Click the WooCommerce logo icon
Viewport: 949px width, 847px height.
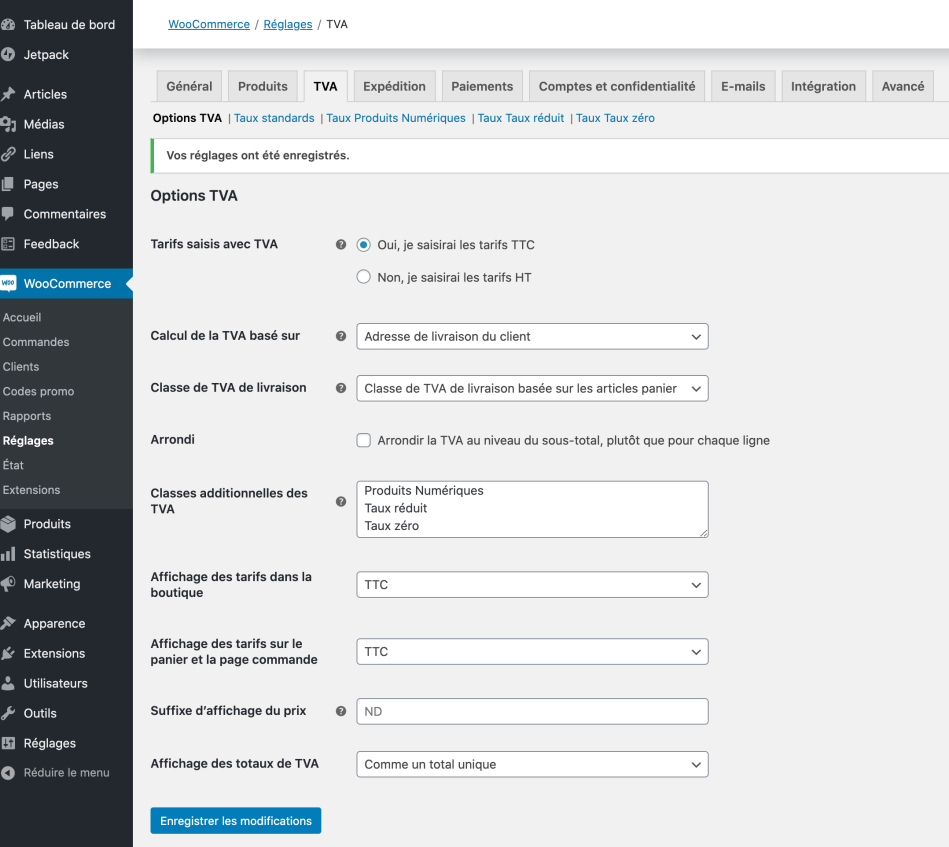pos(8,284)
